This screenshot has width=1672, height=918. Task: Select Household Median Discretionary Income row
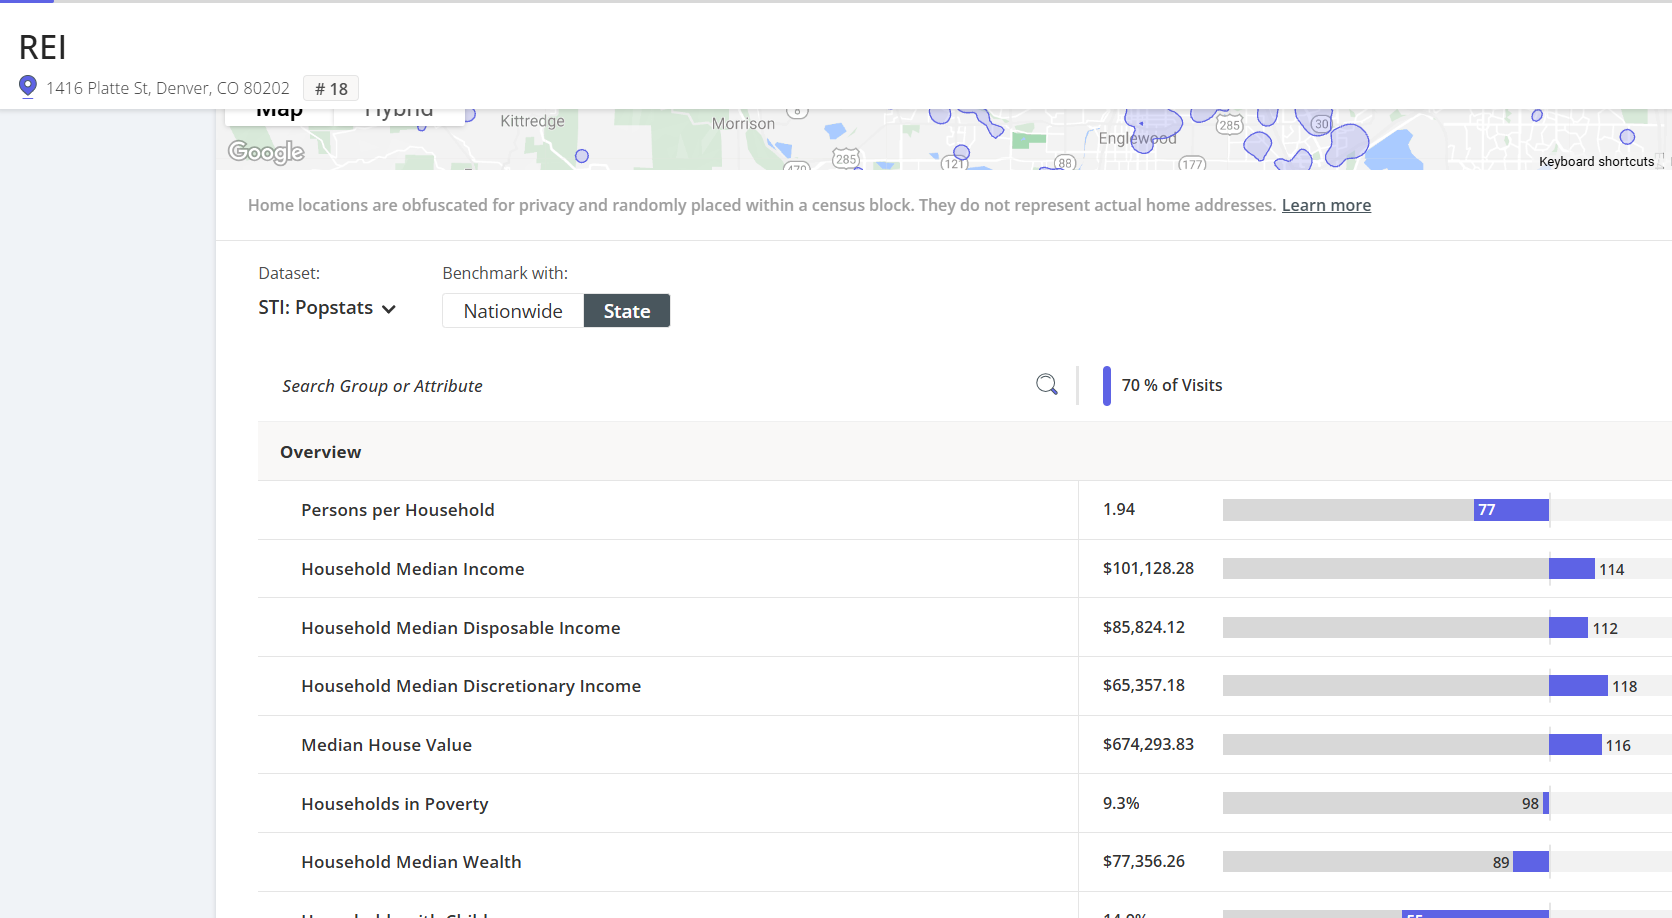(965, 686)
